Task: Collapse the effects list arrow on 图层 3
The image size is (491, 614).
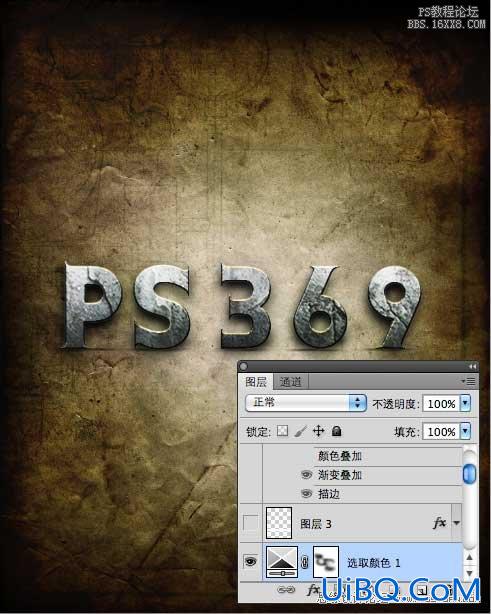Action: pyautogui.click(x=457, y=523)
